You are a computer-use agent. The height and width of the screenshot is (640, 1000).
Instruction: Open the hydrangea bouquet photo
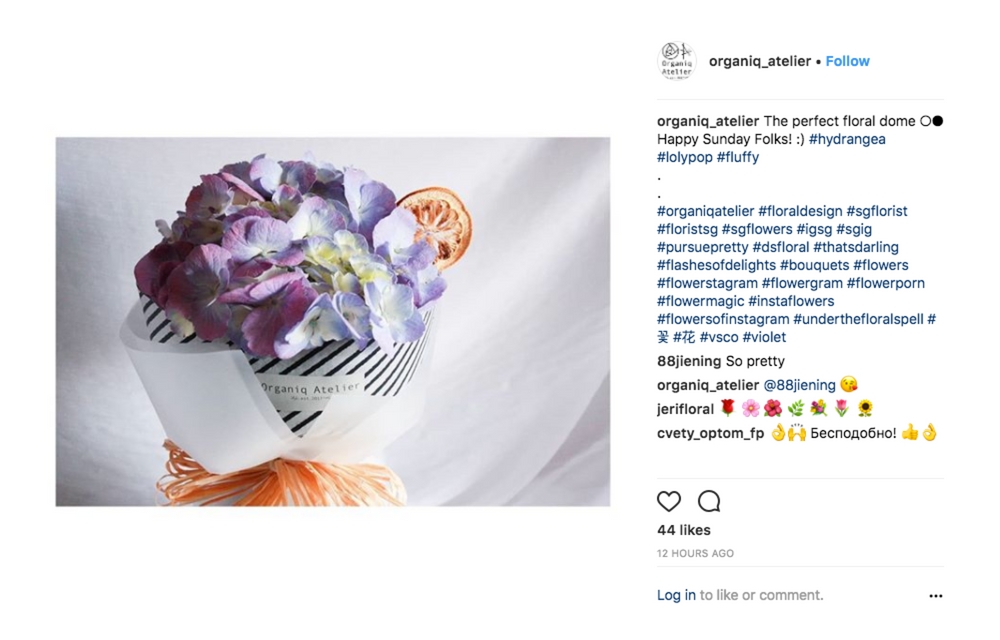pyautogui.click(x=332, y=321)
